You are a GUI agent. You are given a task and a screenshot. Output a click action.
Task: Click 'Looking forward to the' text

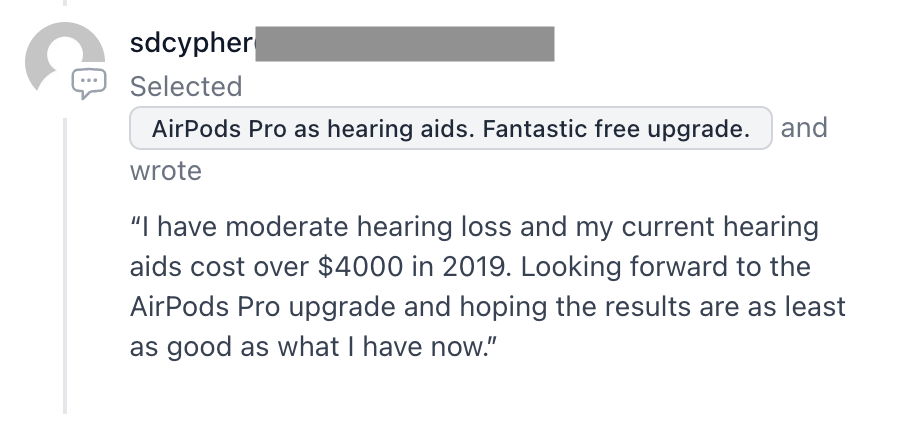666,266
